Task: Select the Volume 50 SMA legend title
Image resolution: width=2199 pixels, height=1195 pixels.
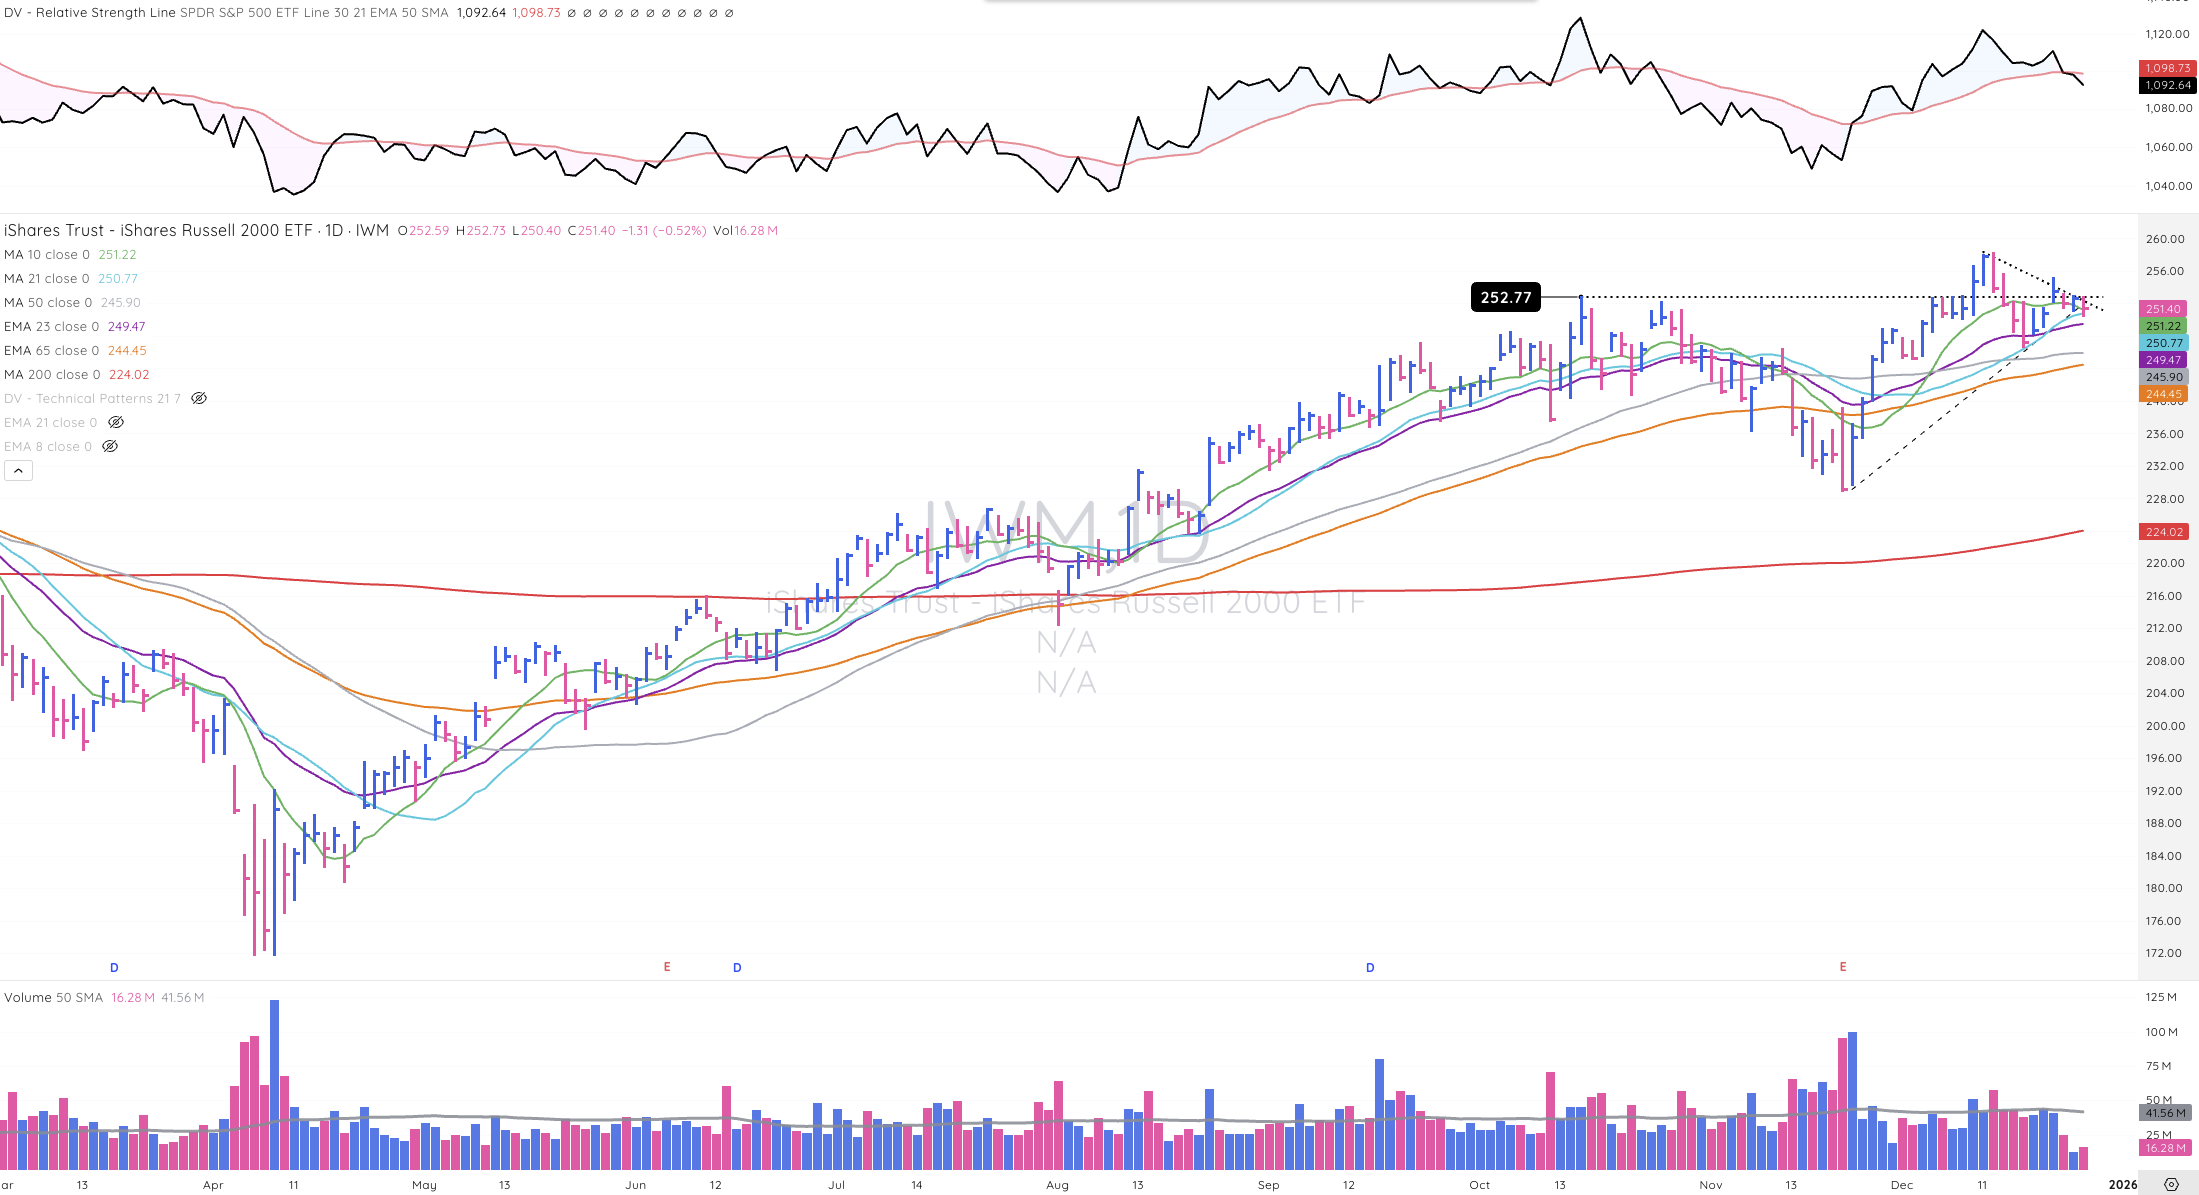Action: point(53,998)
